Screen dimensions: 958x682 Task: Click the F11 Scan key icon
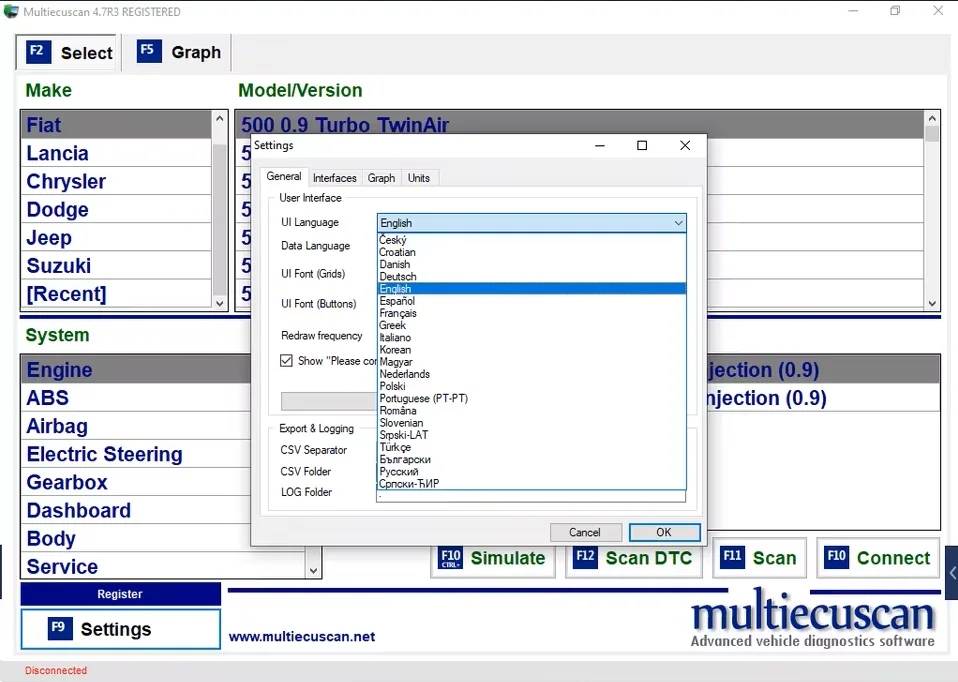(732, 558)
